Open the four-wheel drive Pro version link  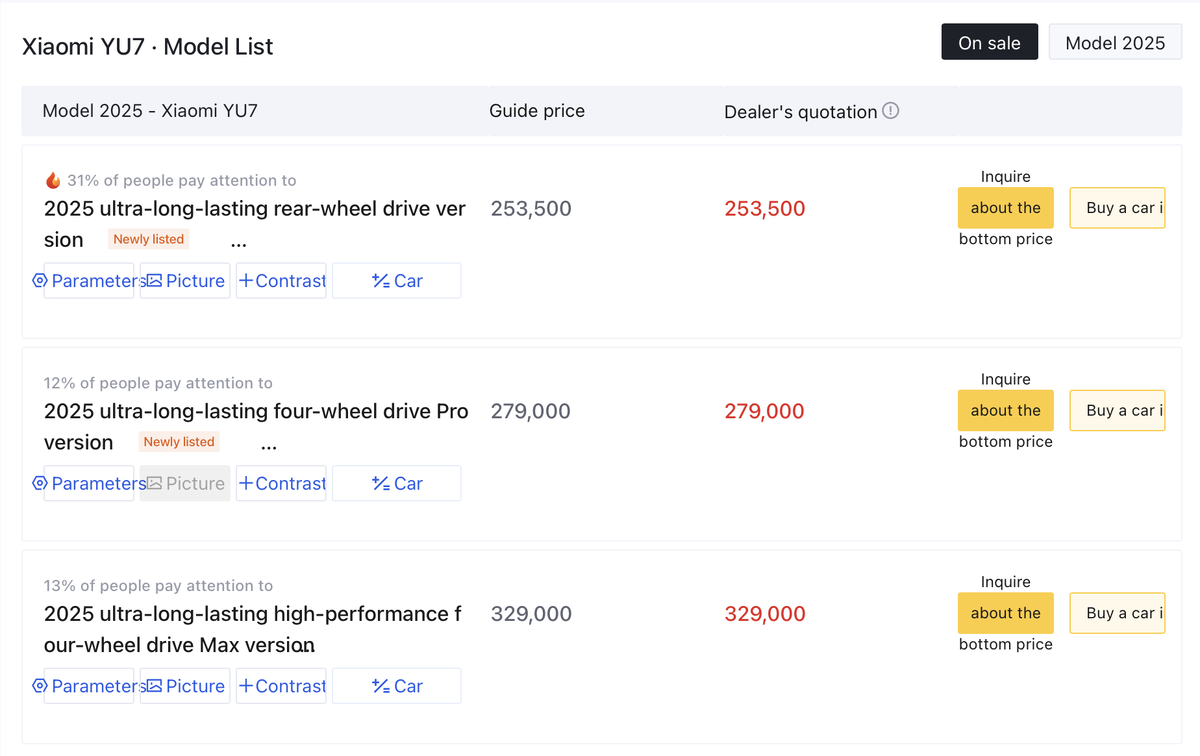[255, 412]
